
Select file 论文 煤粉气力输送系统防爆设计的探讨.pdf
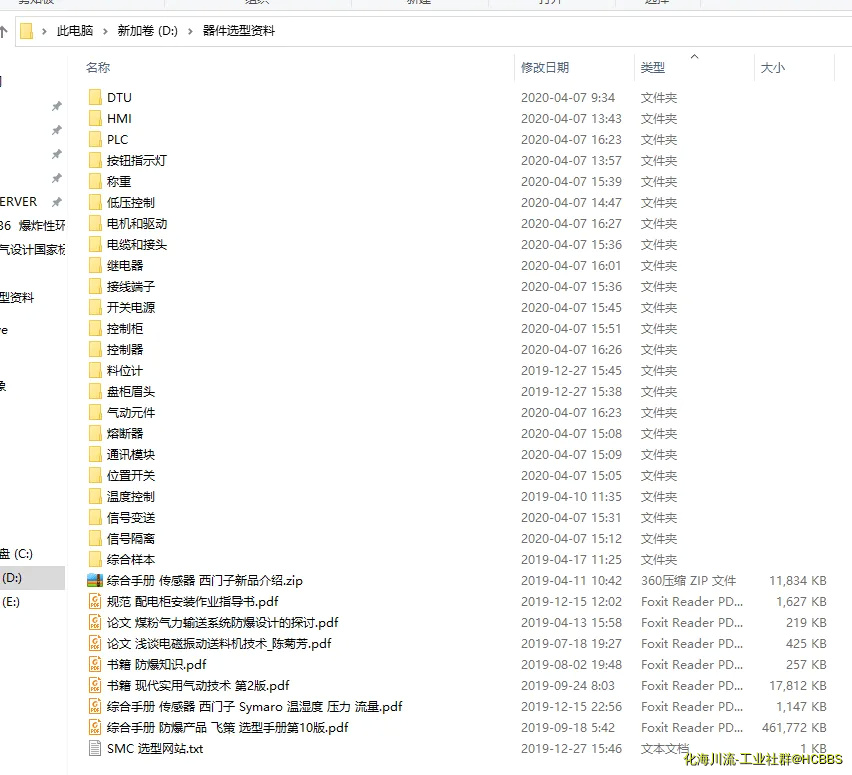point(223,623)
